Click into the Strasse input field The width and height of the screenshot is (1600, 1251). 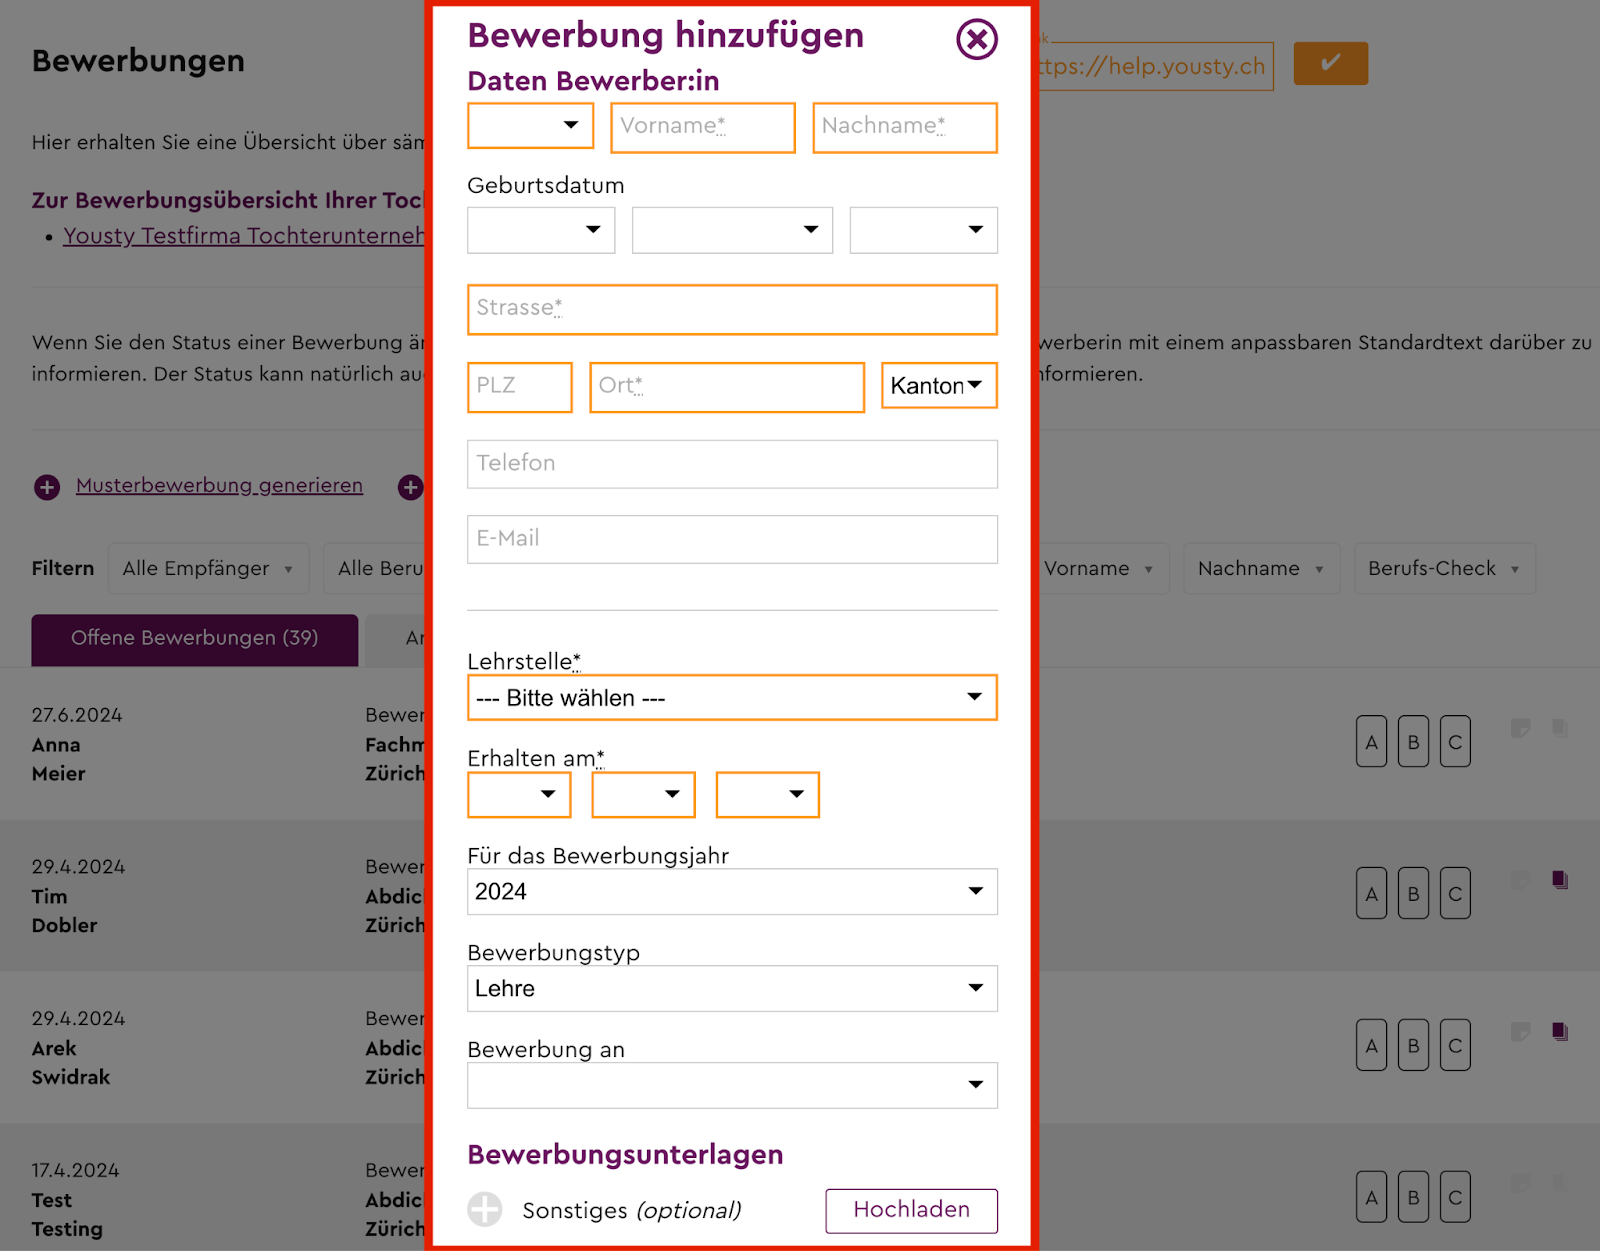[732, 309]
